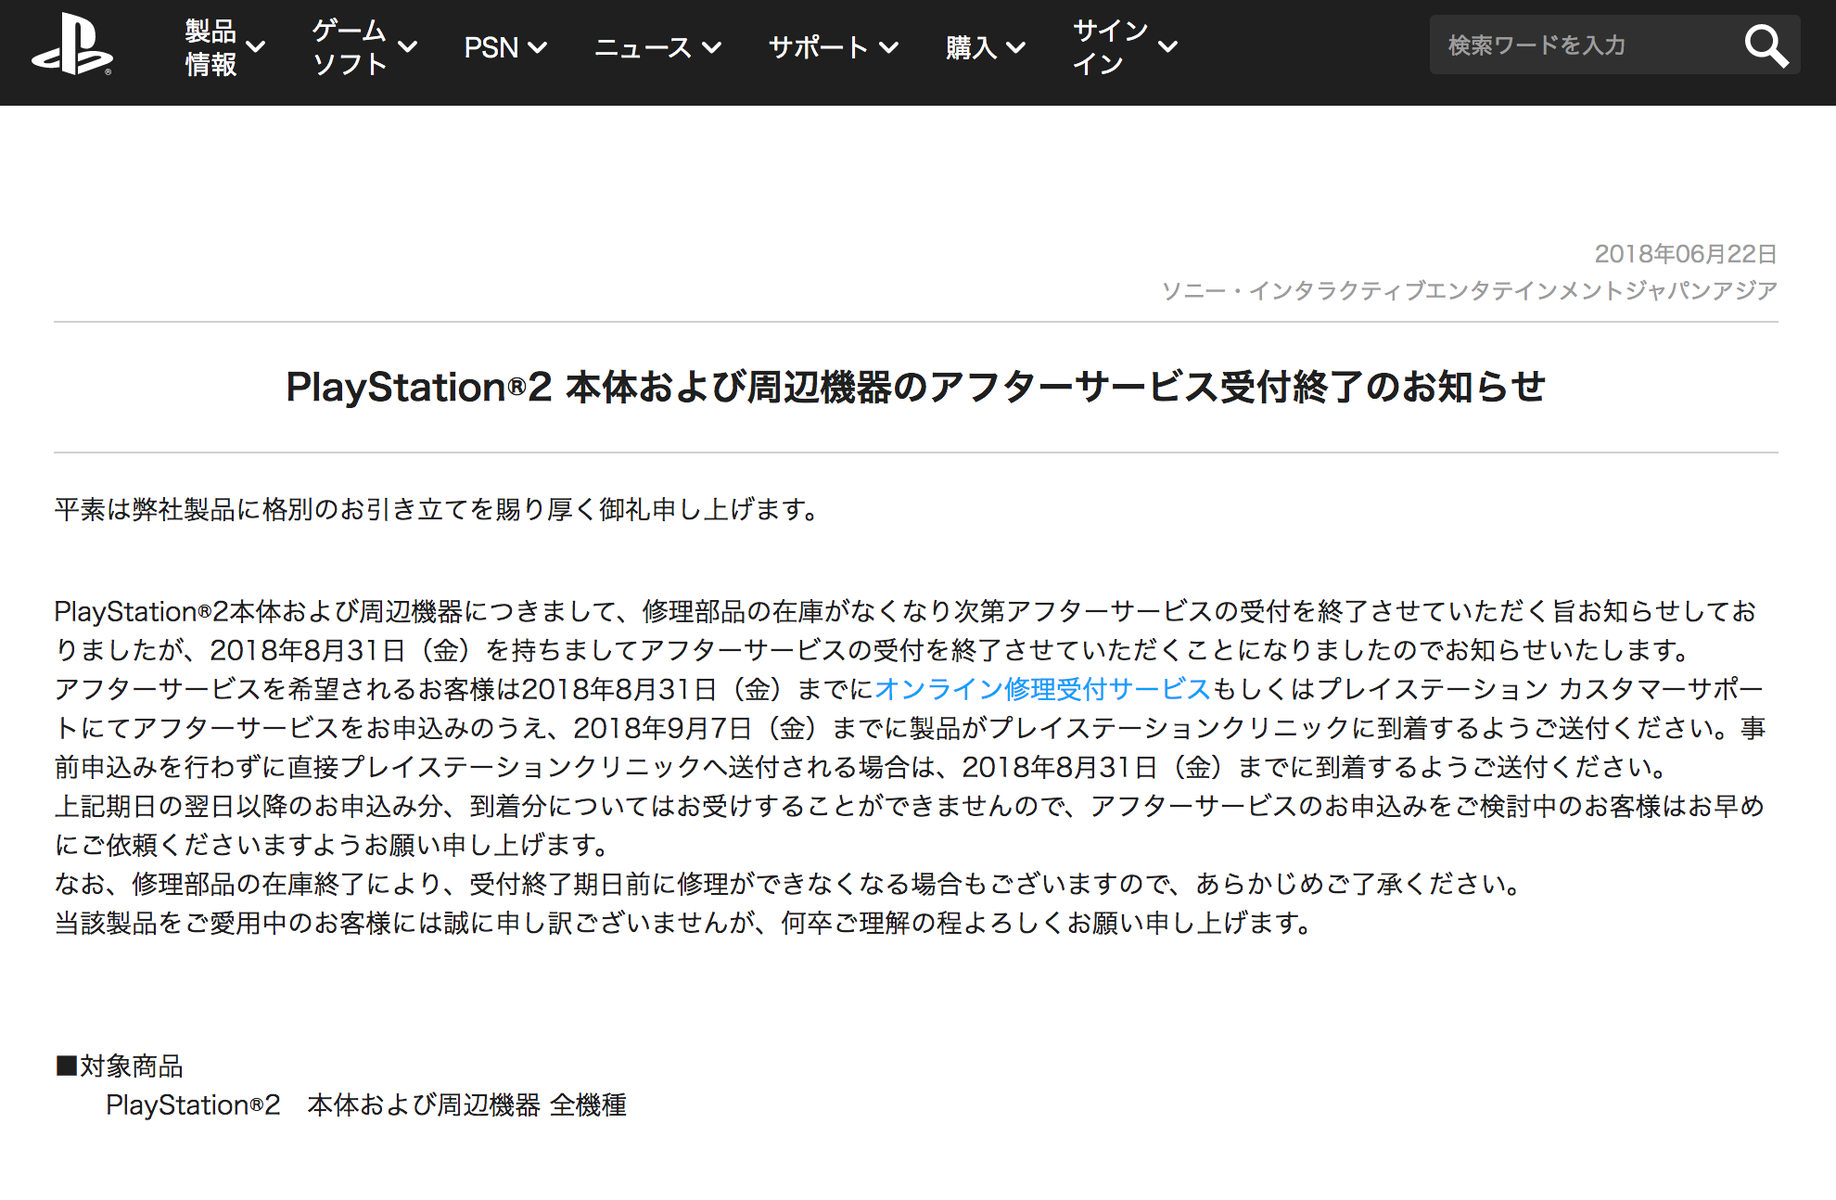Open the サポート menu
1836x1200 pixels.
click(x=833, y=47)
